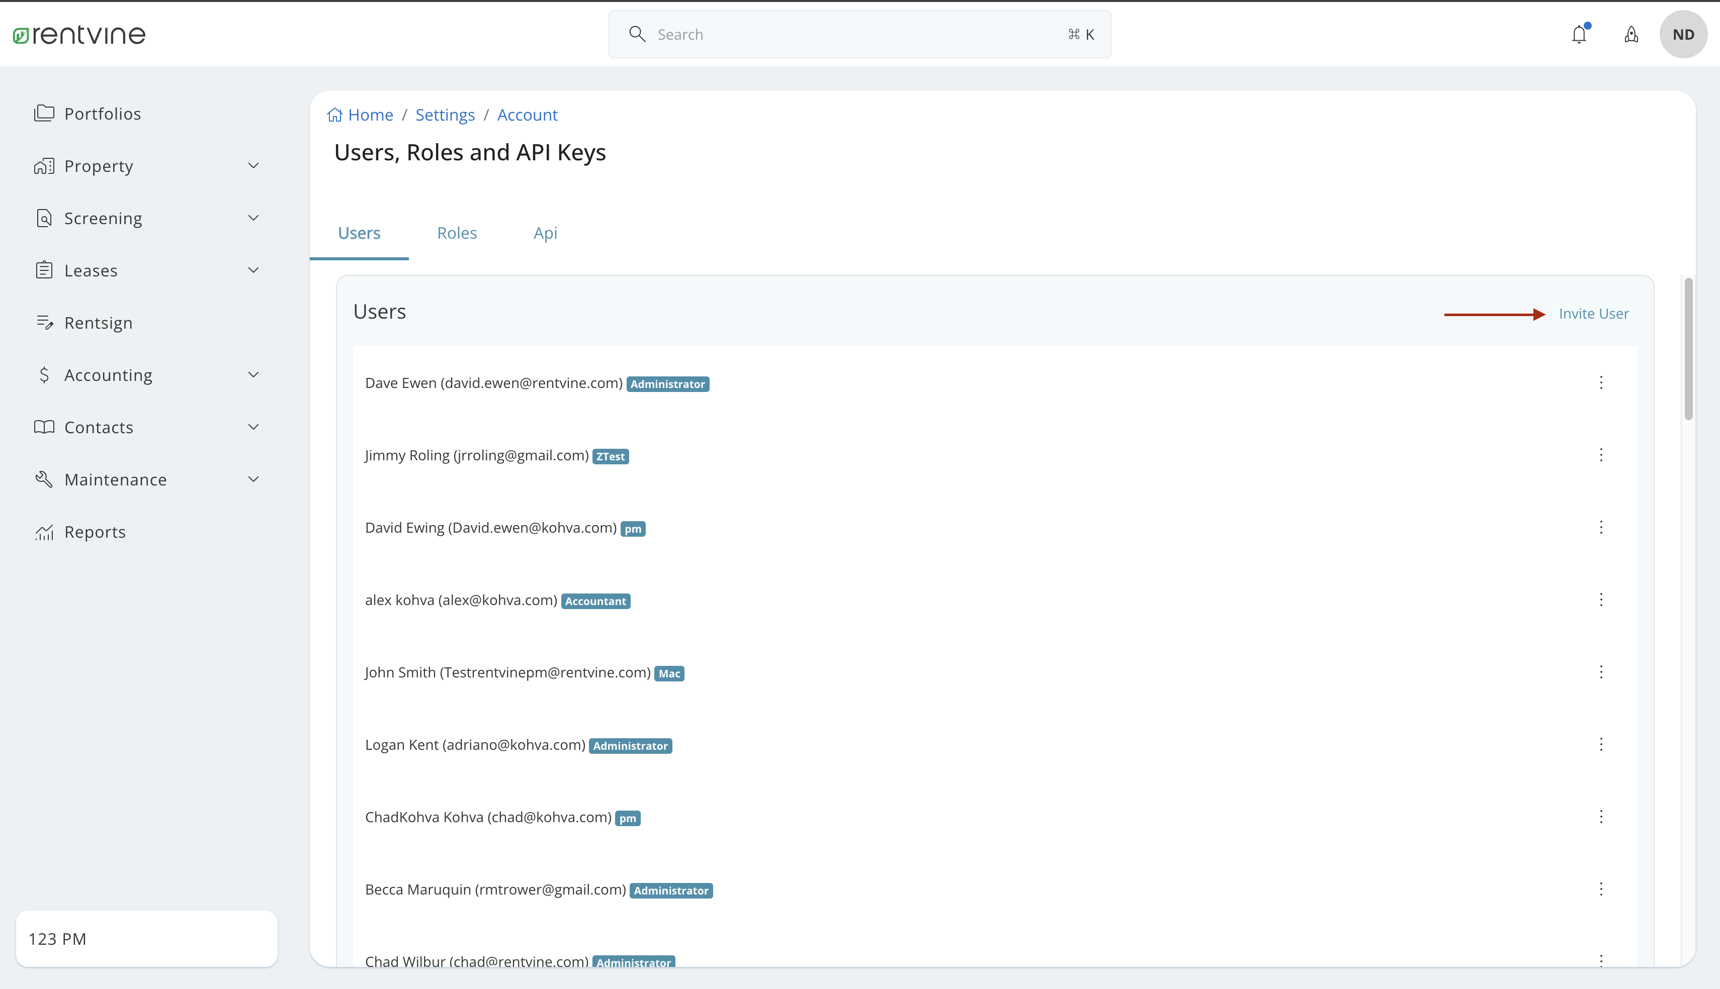Click the Home breadcrumb link
The image size is (1720, 989).
(369, 115)
